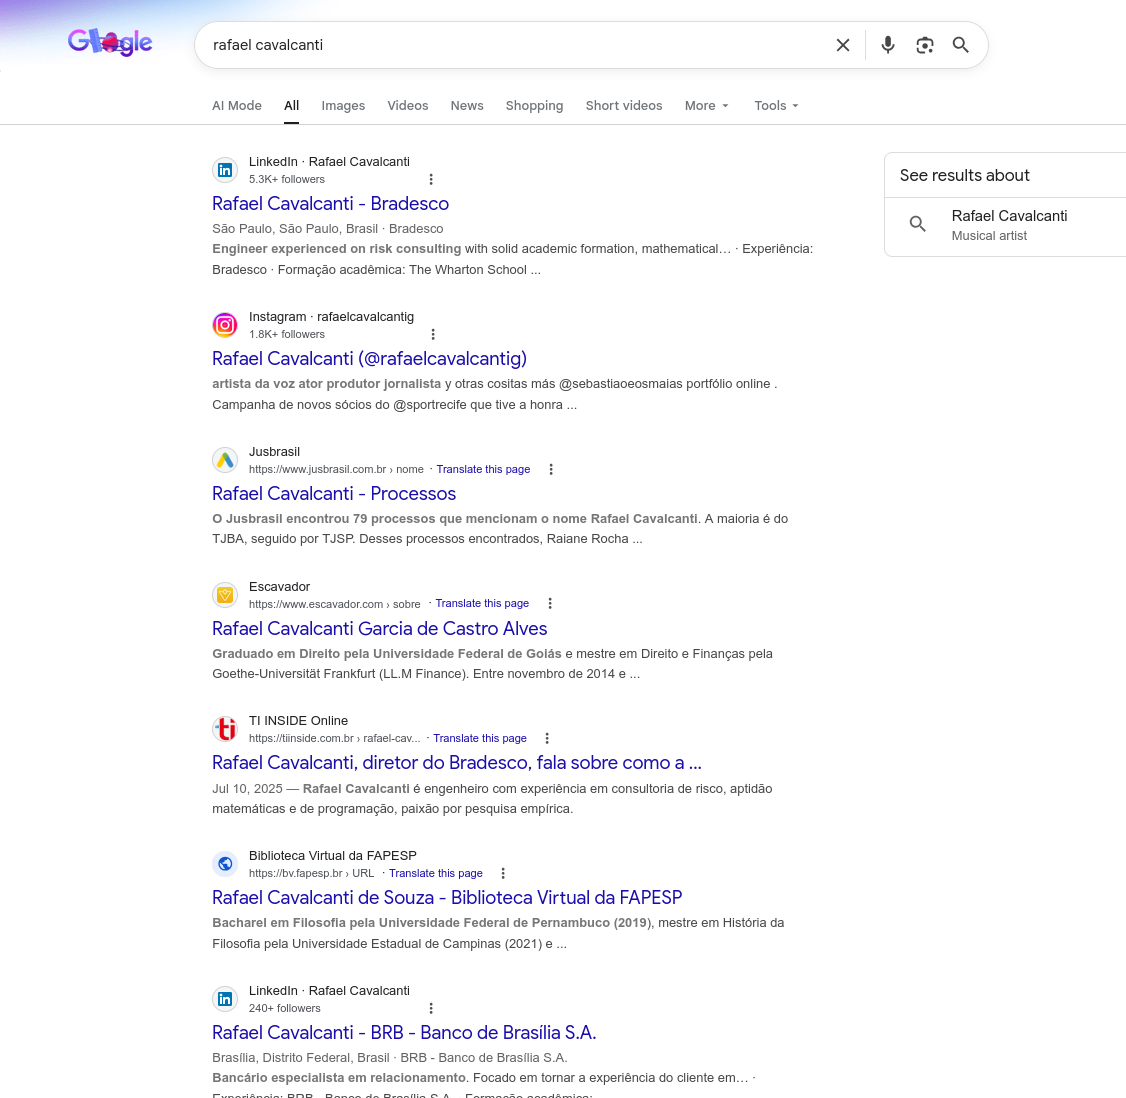Open Google Lens image search
This screenshot has height=1098, width=1126.
924,45
